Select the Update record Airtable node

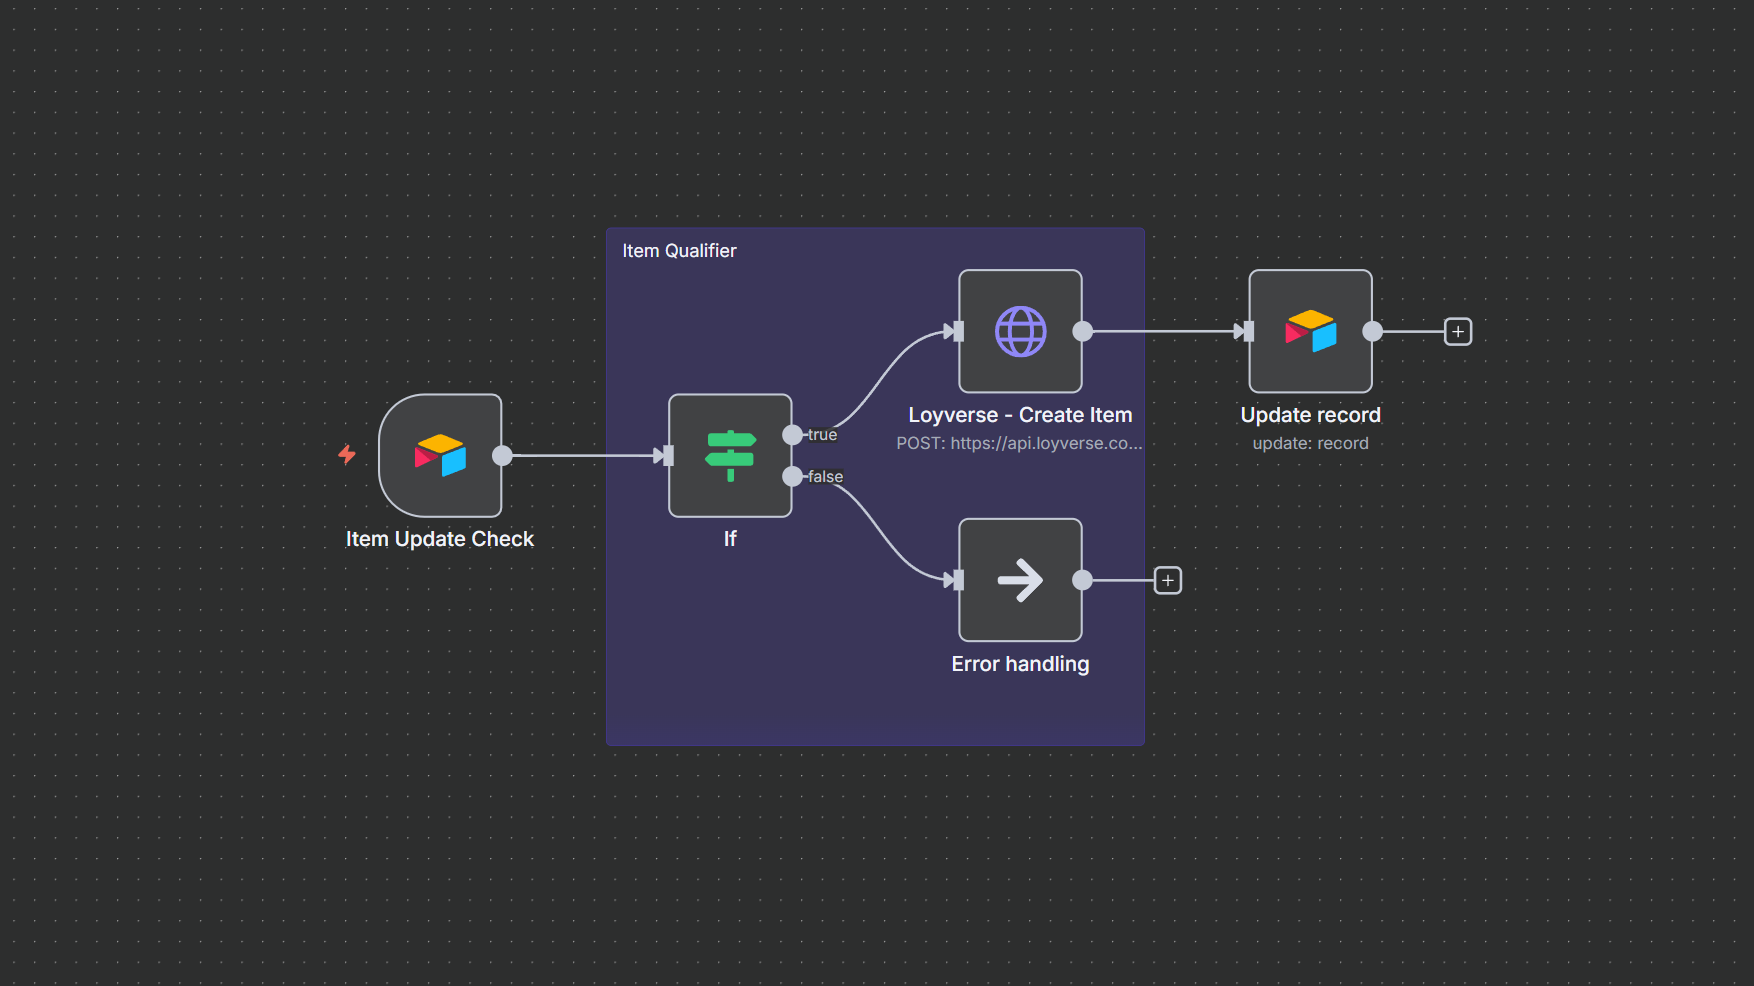pyautogui.click(x=1310, y=331)
